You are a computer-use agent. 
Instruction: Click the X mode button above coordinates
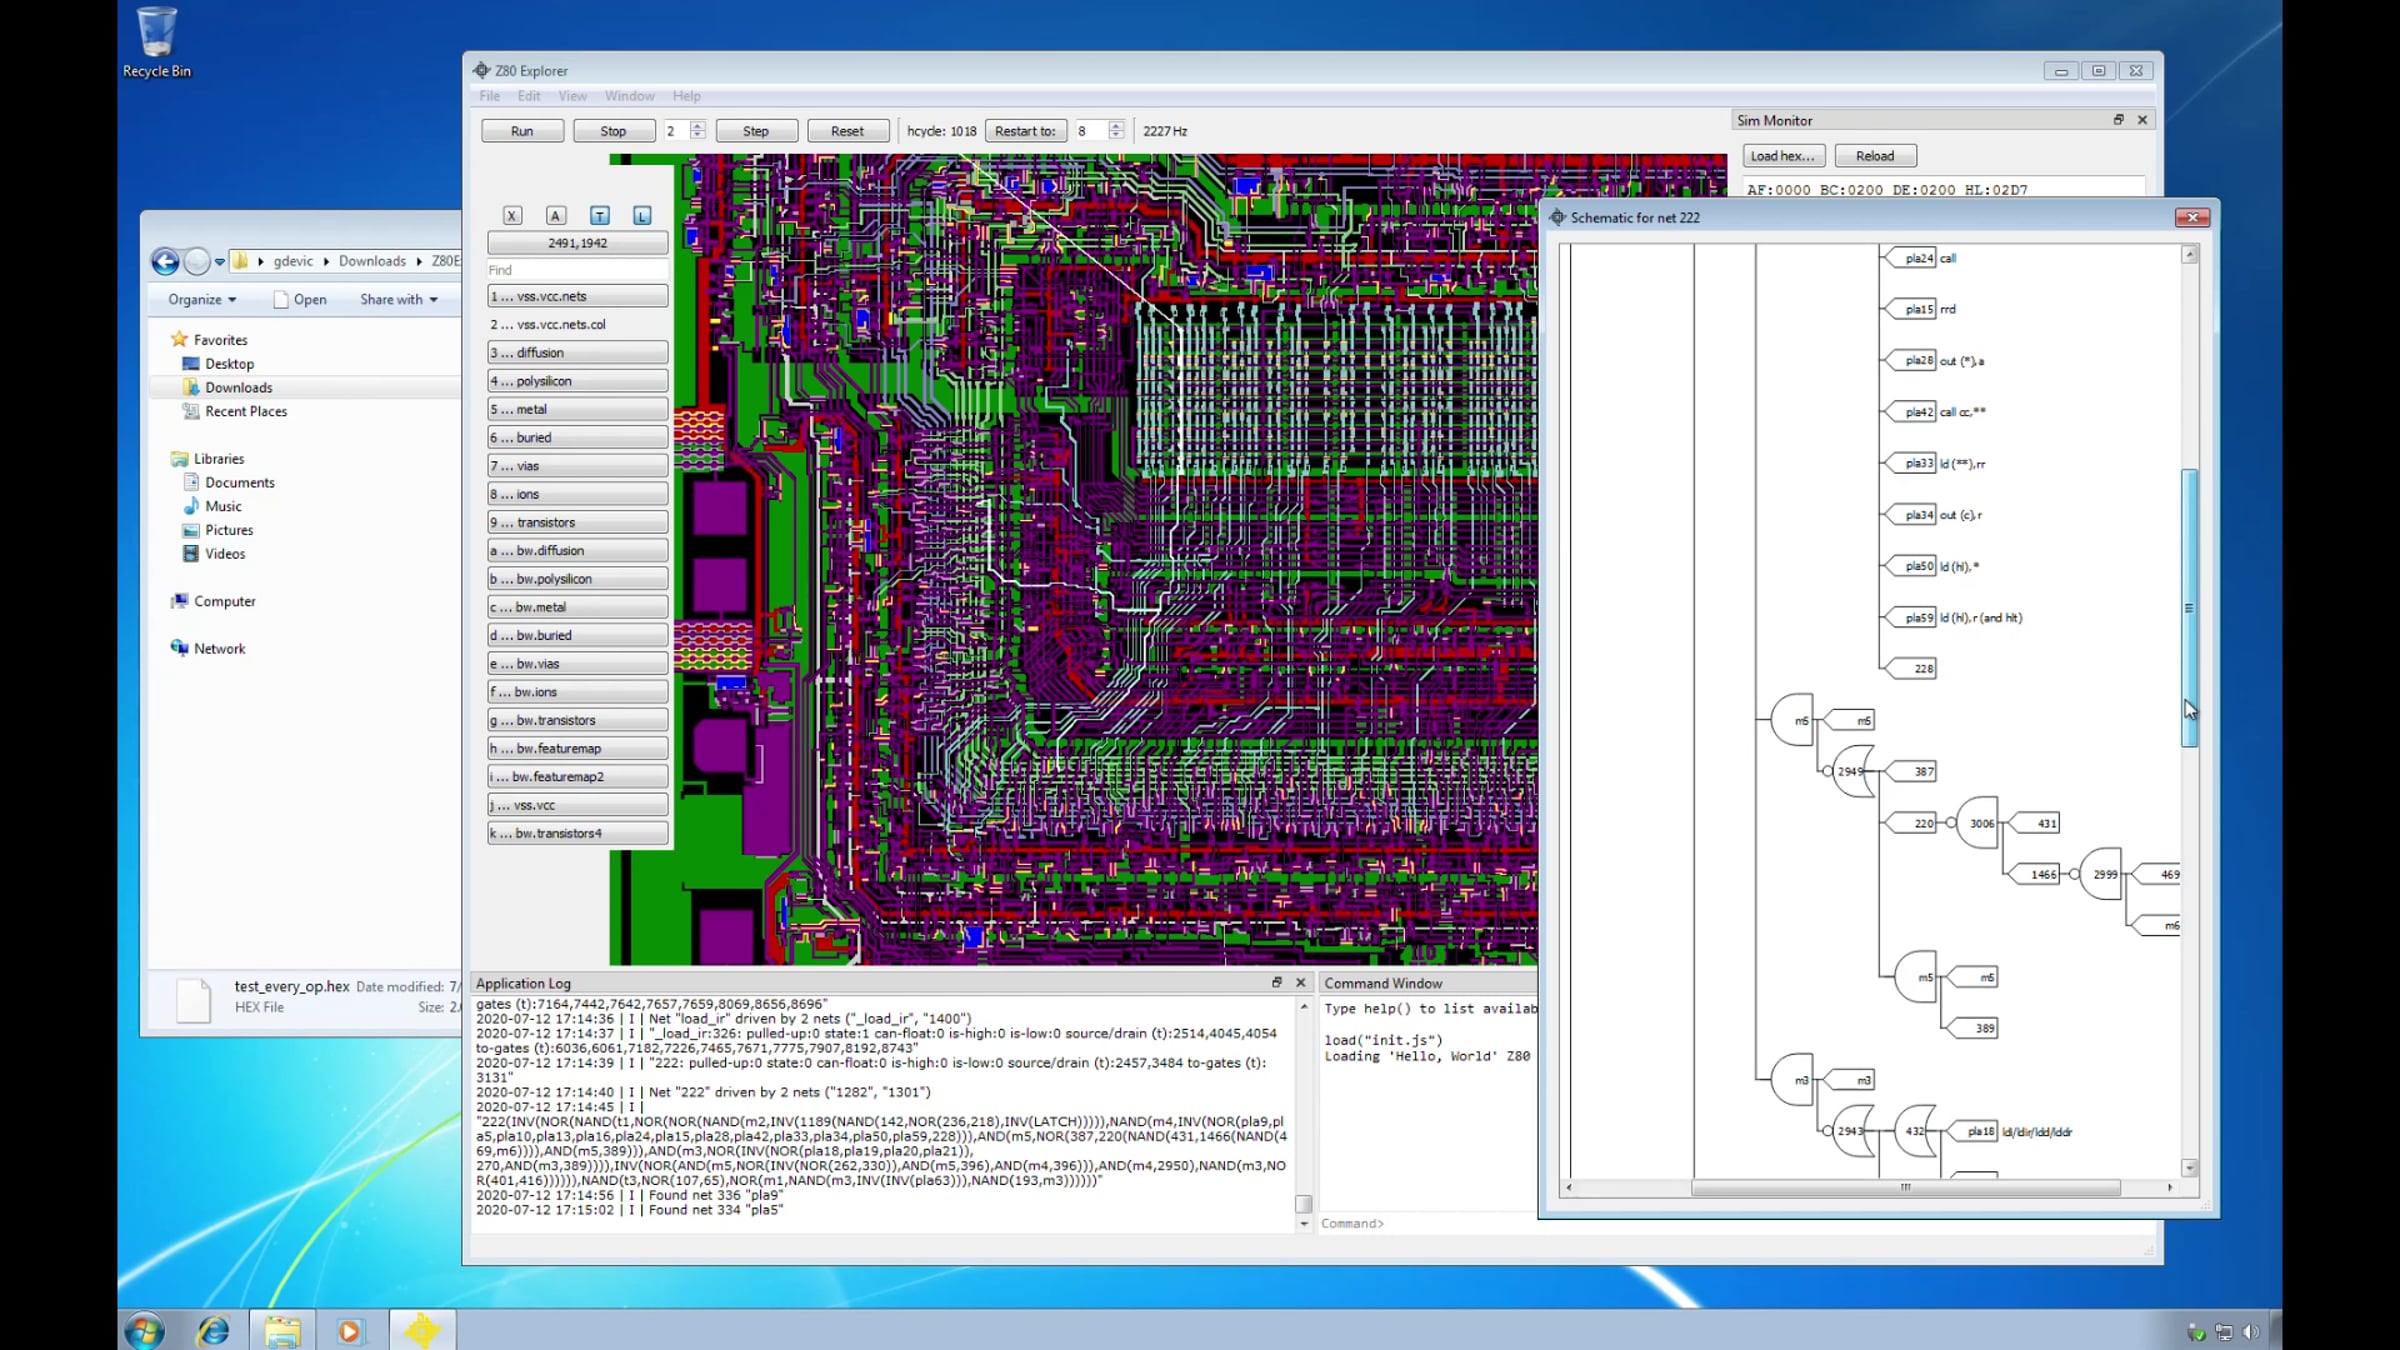[512, 215]
